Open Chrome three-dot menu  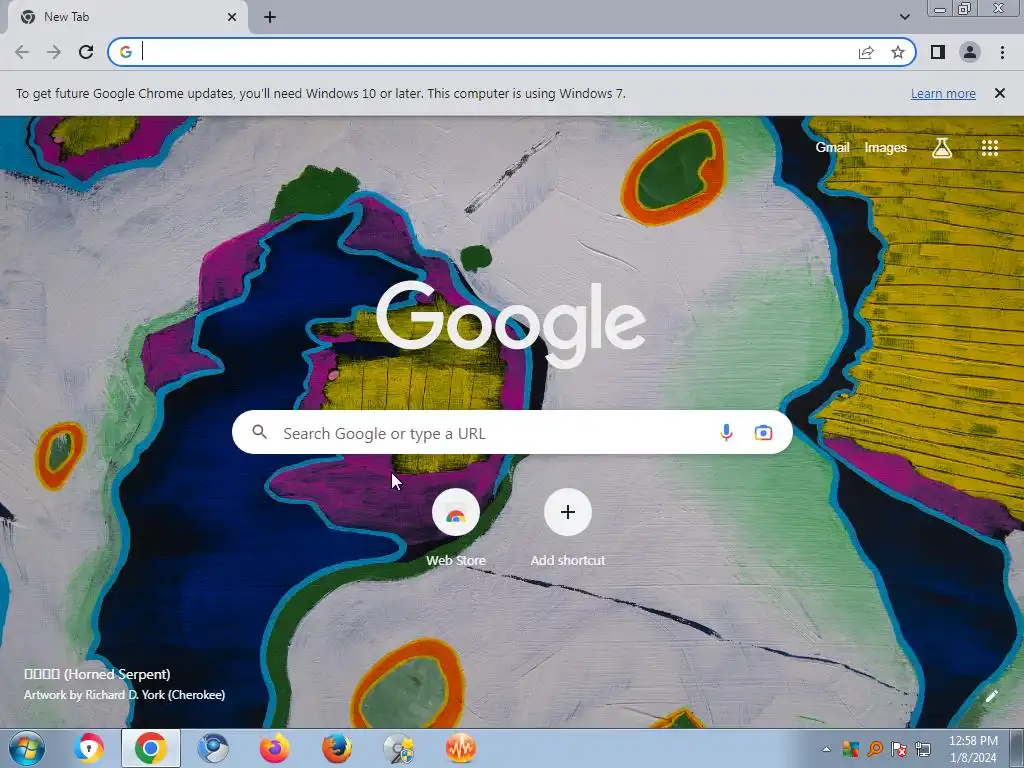(1002, 52)
